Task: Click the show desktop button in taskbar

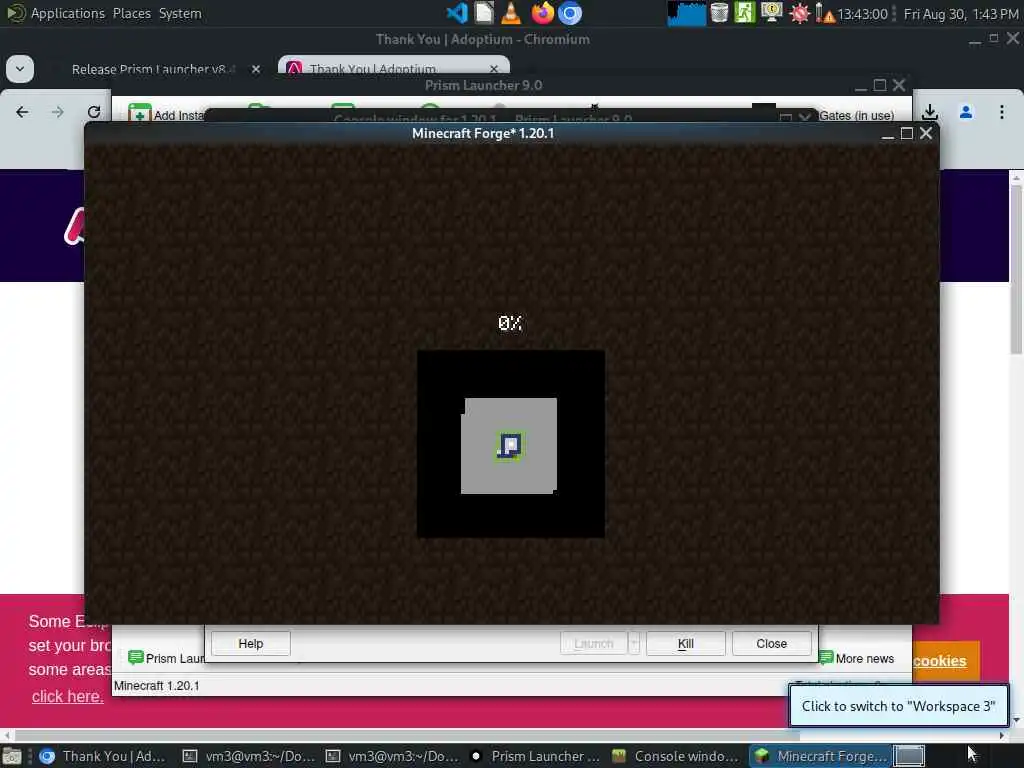Action: click(12, 756)
